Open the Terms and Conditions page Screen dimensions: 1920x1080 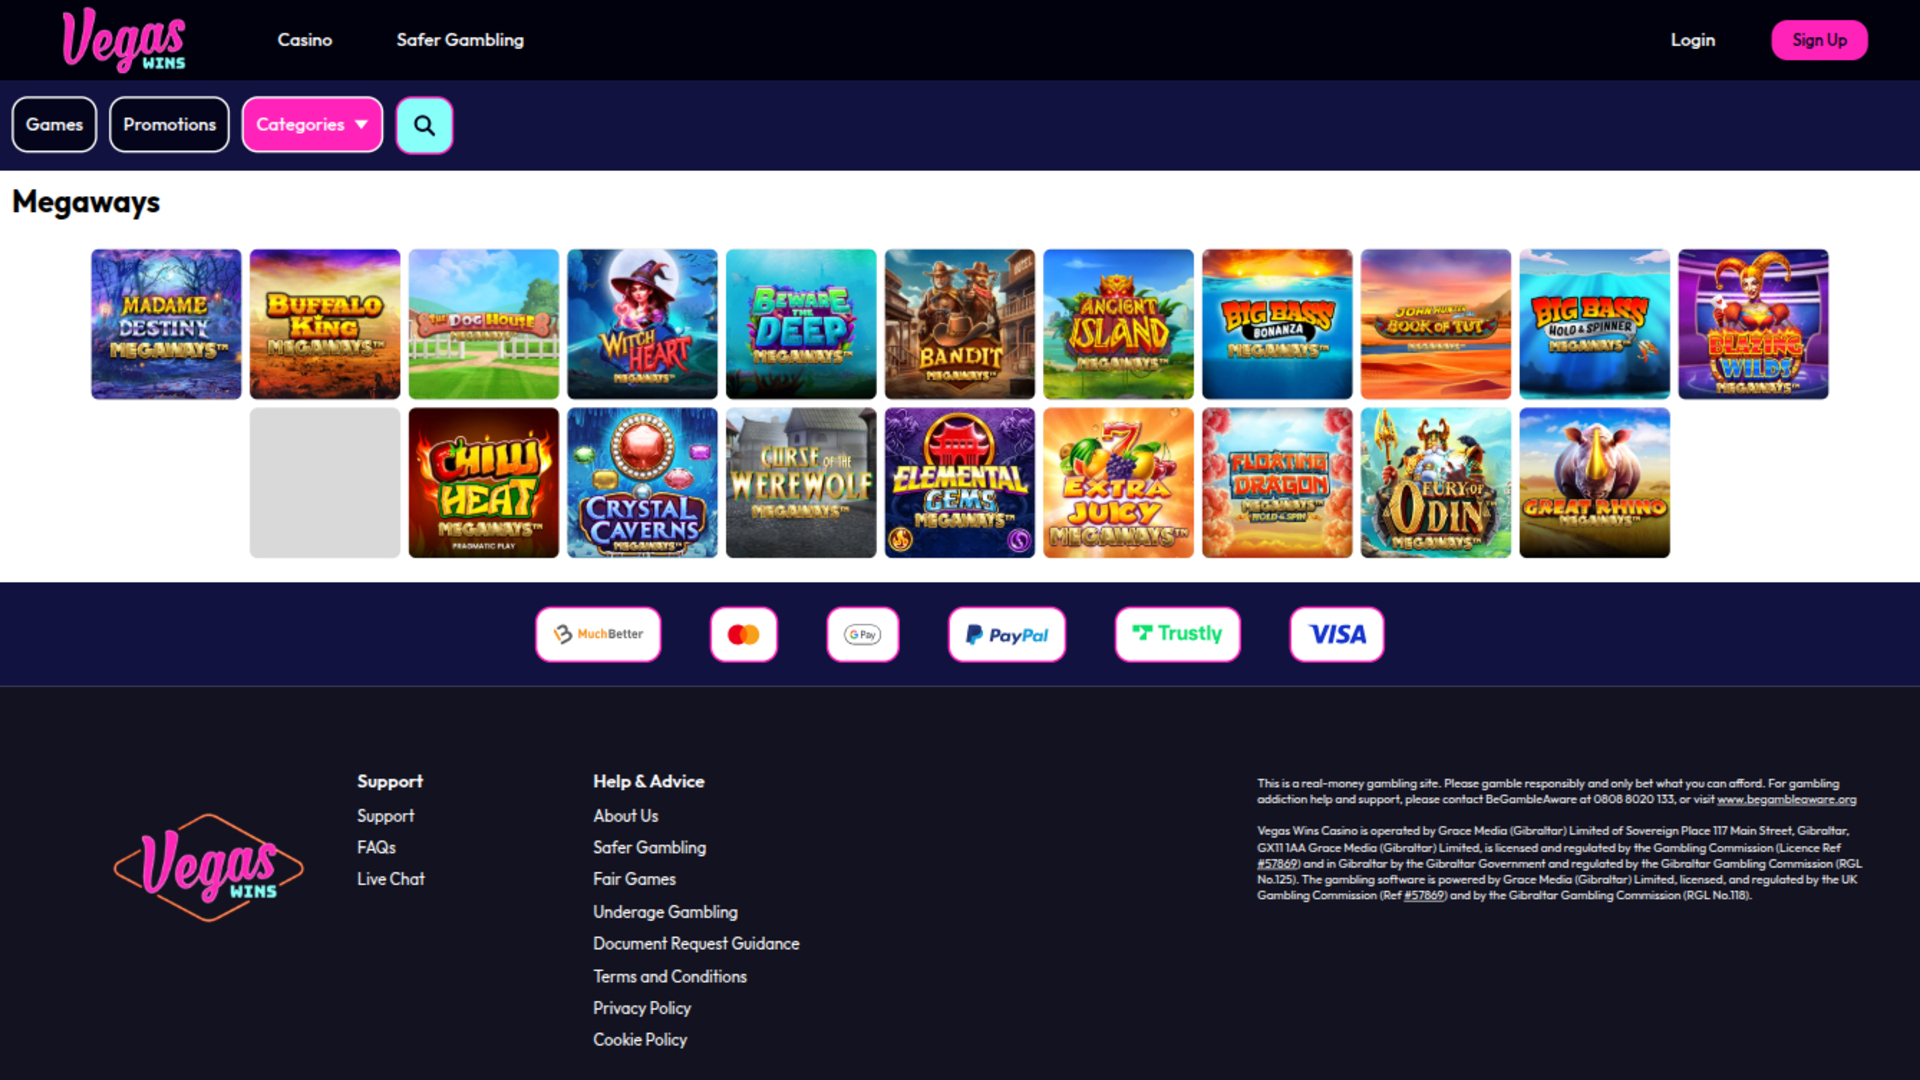669,976
